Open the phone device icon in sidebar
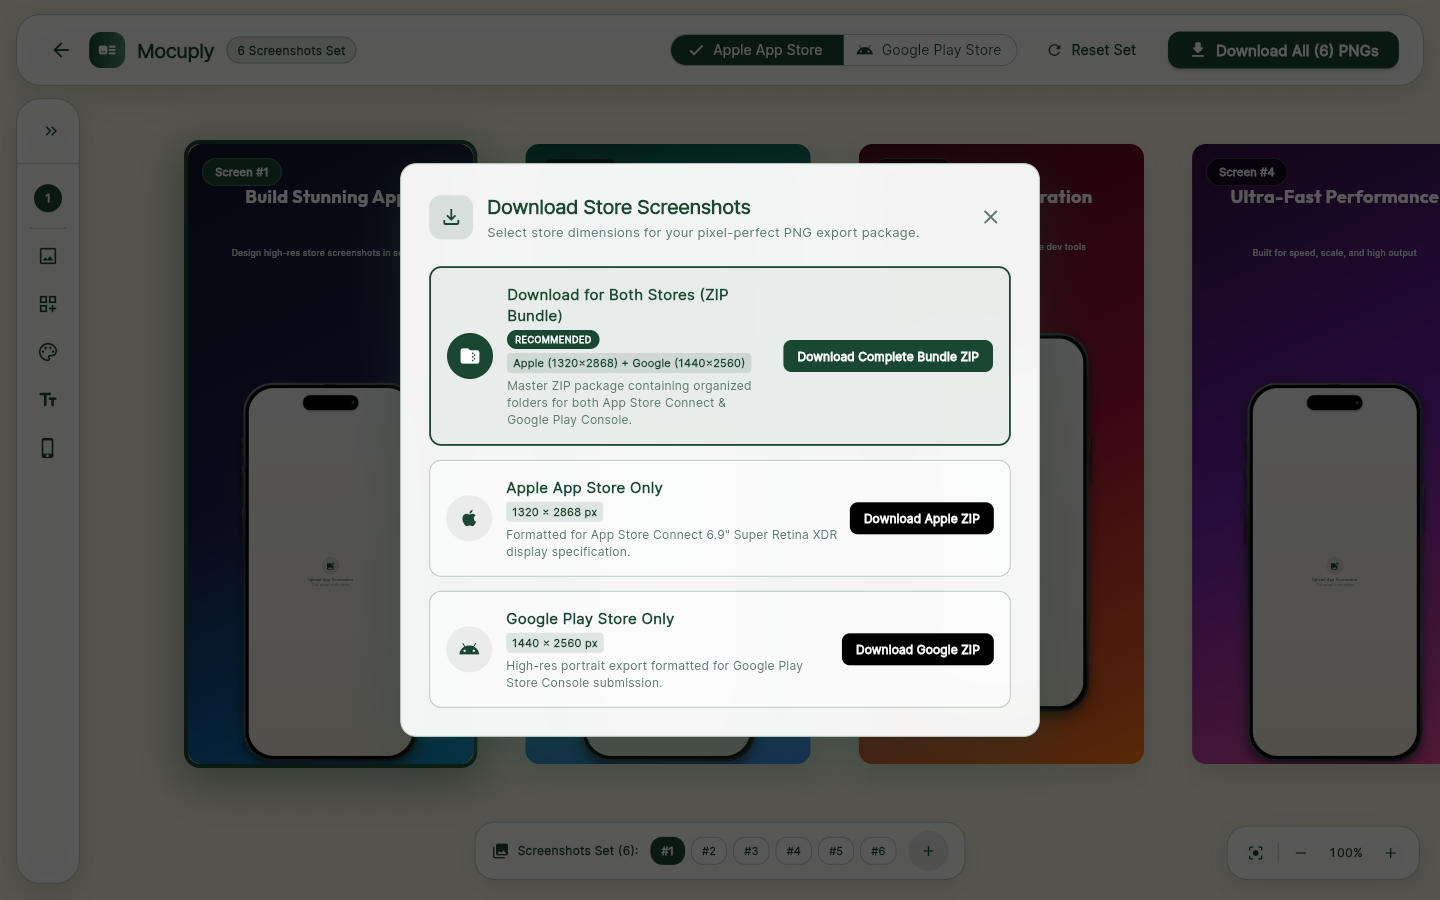This screenshot has height=900, width=1440. tap(48, 448)
